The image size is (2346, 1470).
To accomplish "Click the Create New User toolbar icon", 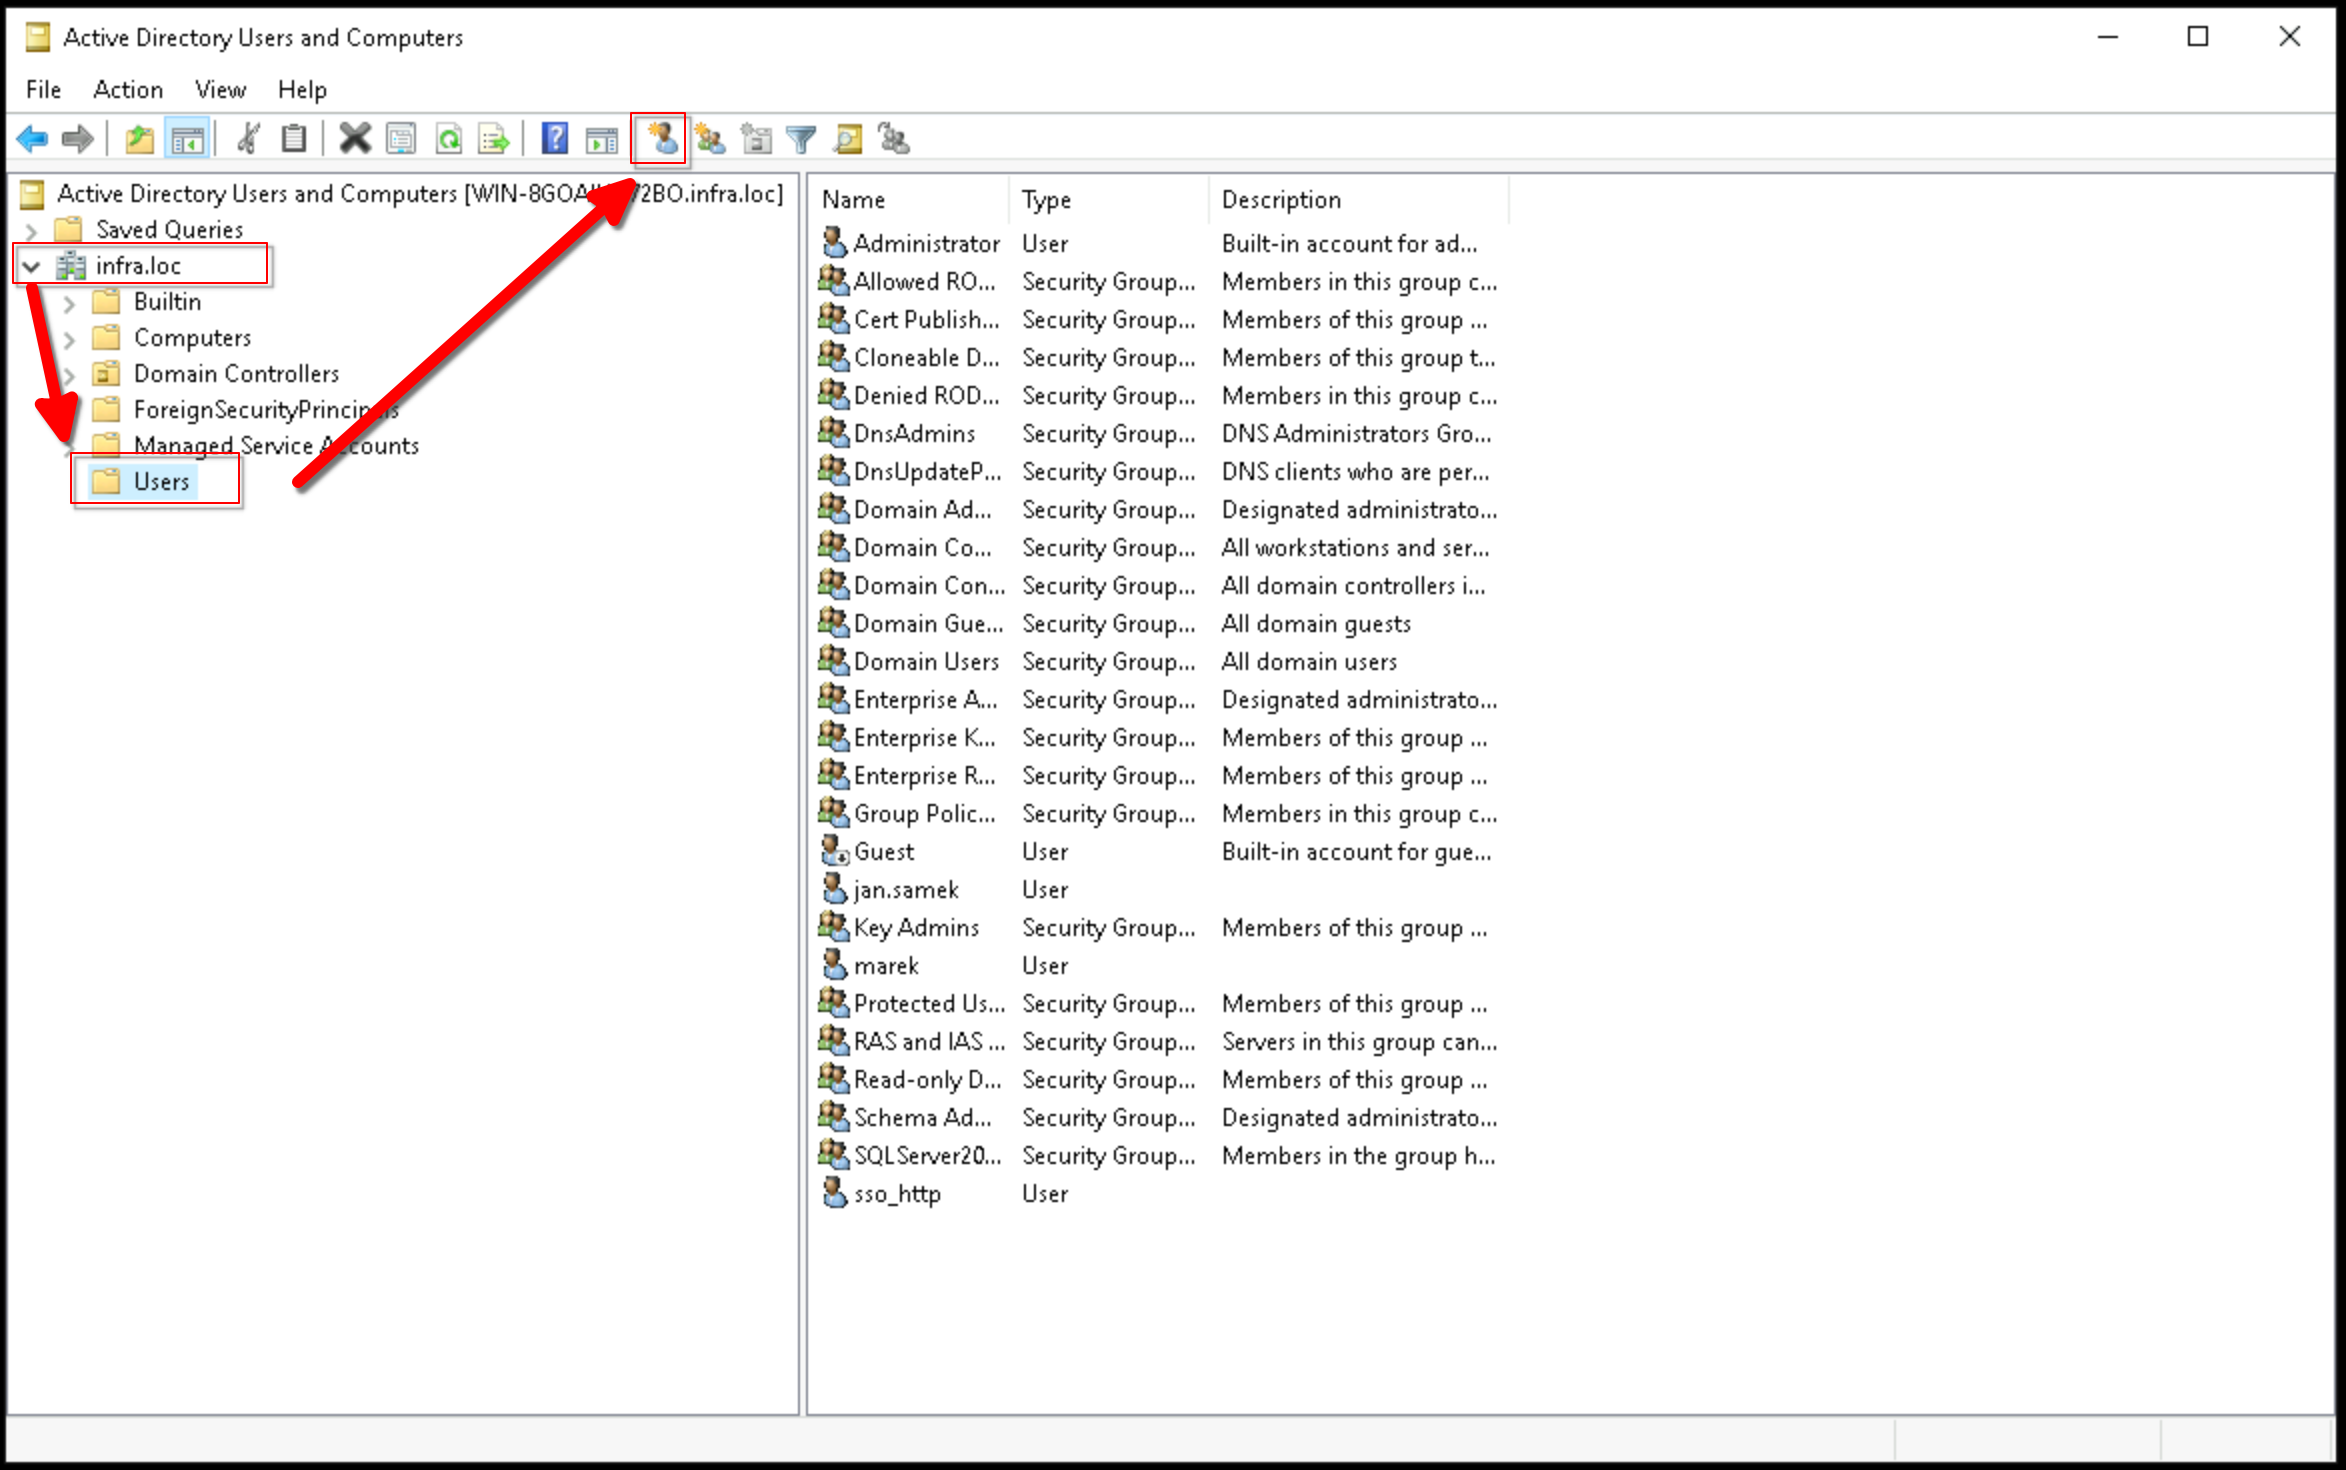I will pos(659,139).
